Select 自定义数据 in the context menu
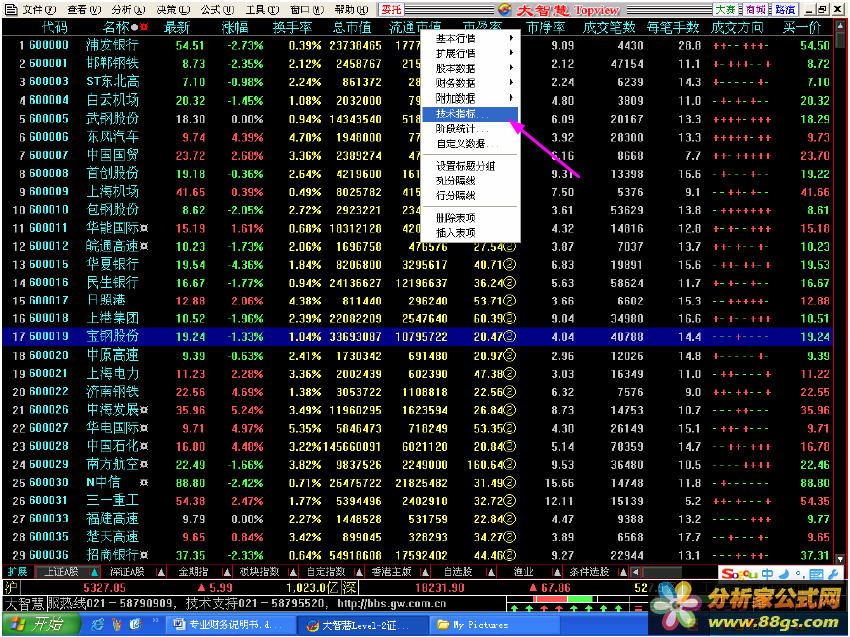850x637 pixels. tap(471, 144)
